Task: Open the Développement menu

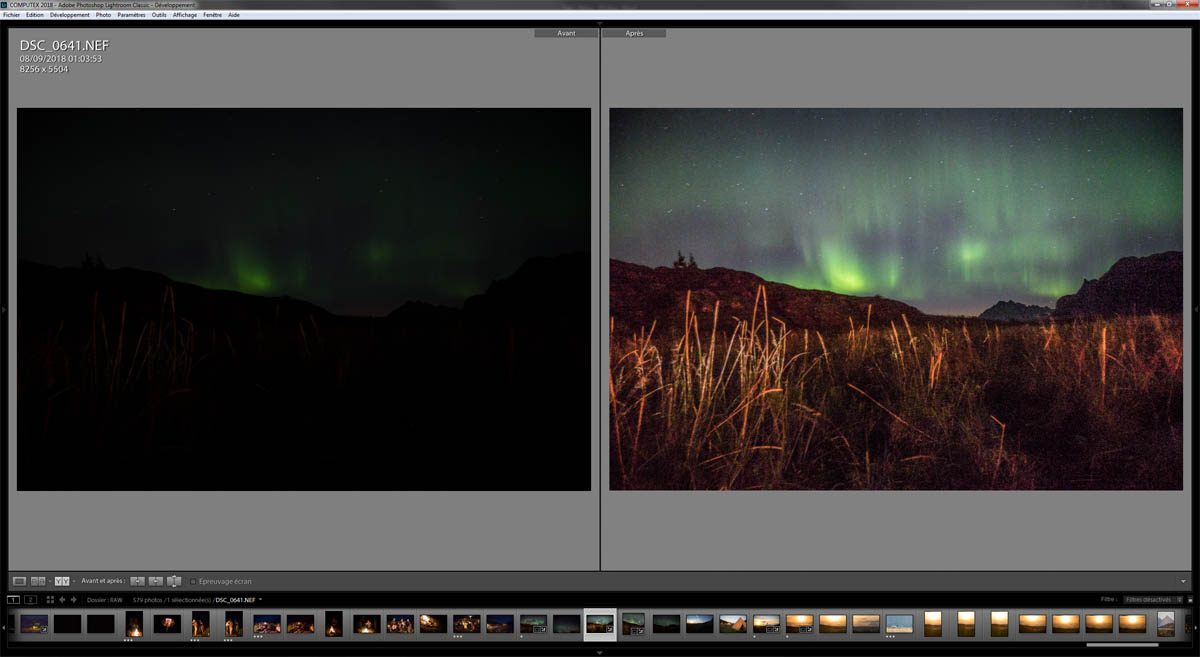Action: pos(69,15)
